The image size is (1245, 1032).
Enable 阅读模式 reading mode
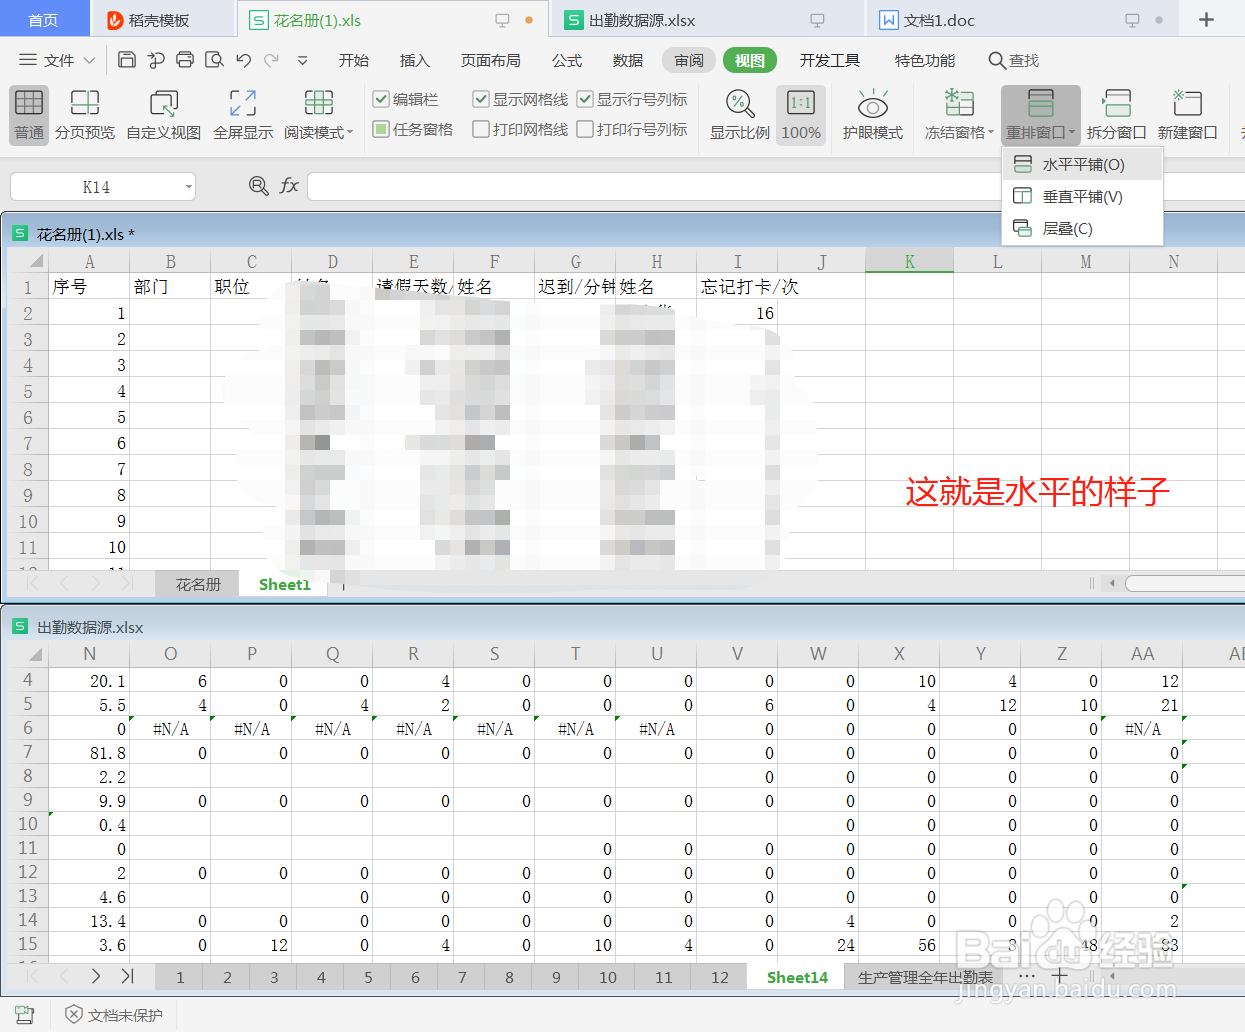313,114
